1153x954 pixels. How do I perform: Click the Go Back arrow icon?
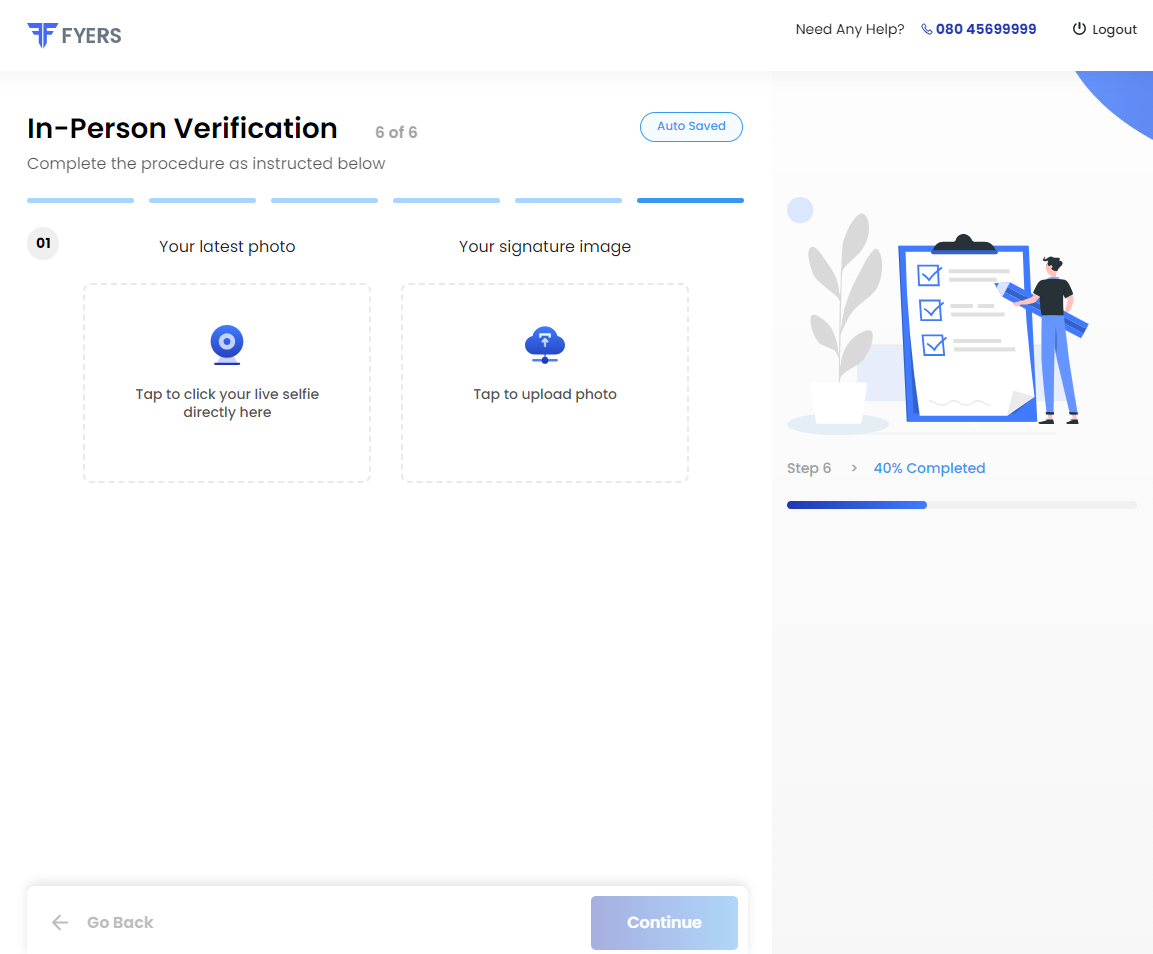coord(60,922)
